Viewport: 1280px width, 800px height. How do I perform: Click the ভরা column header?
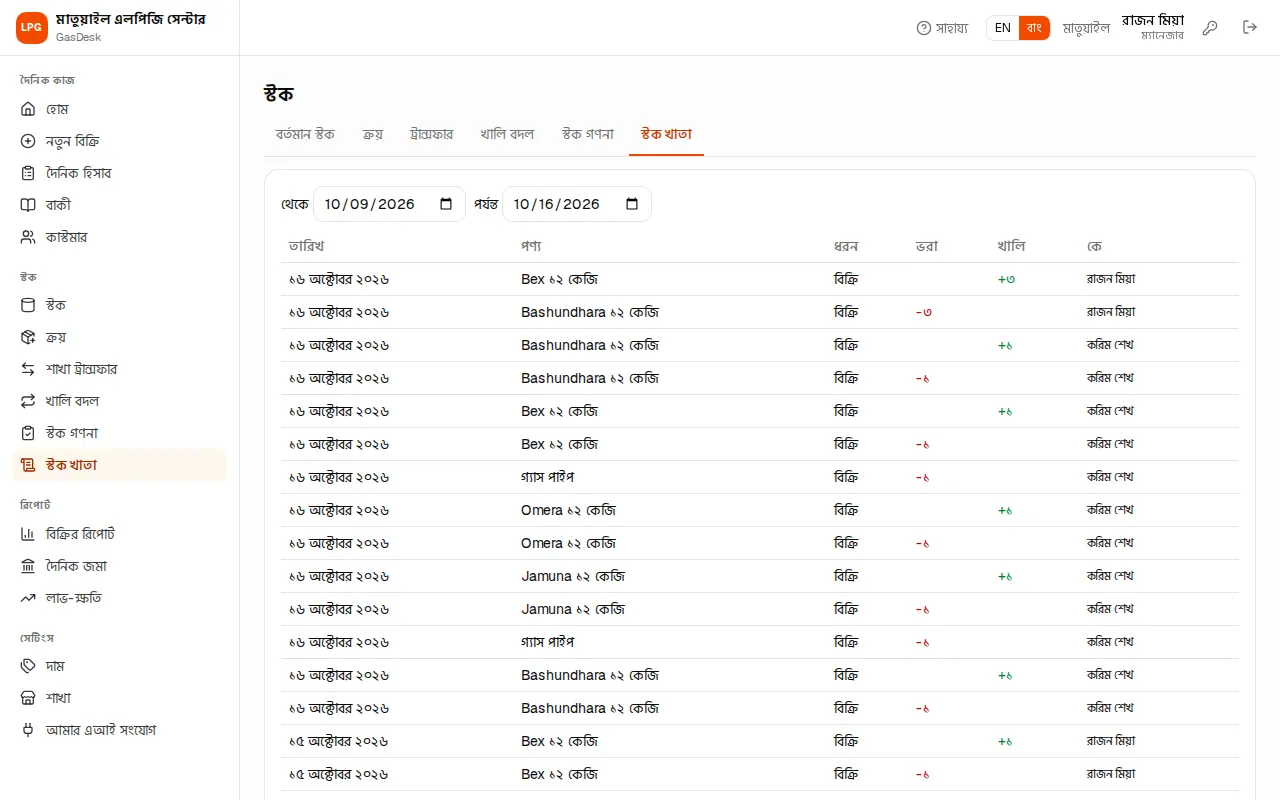pos(927,246)
